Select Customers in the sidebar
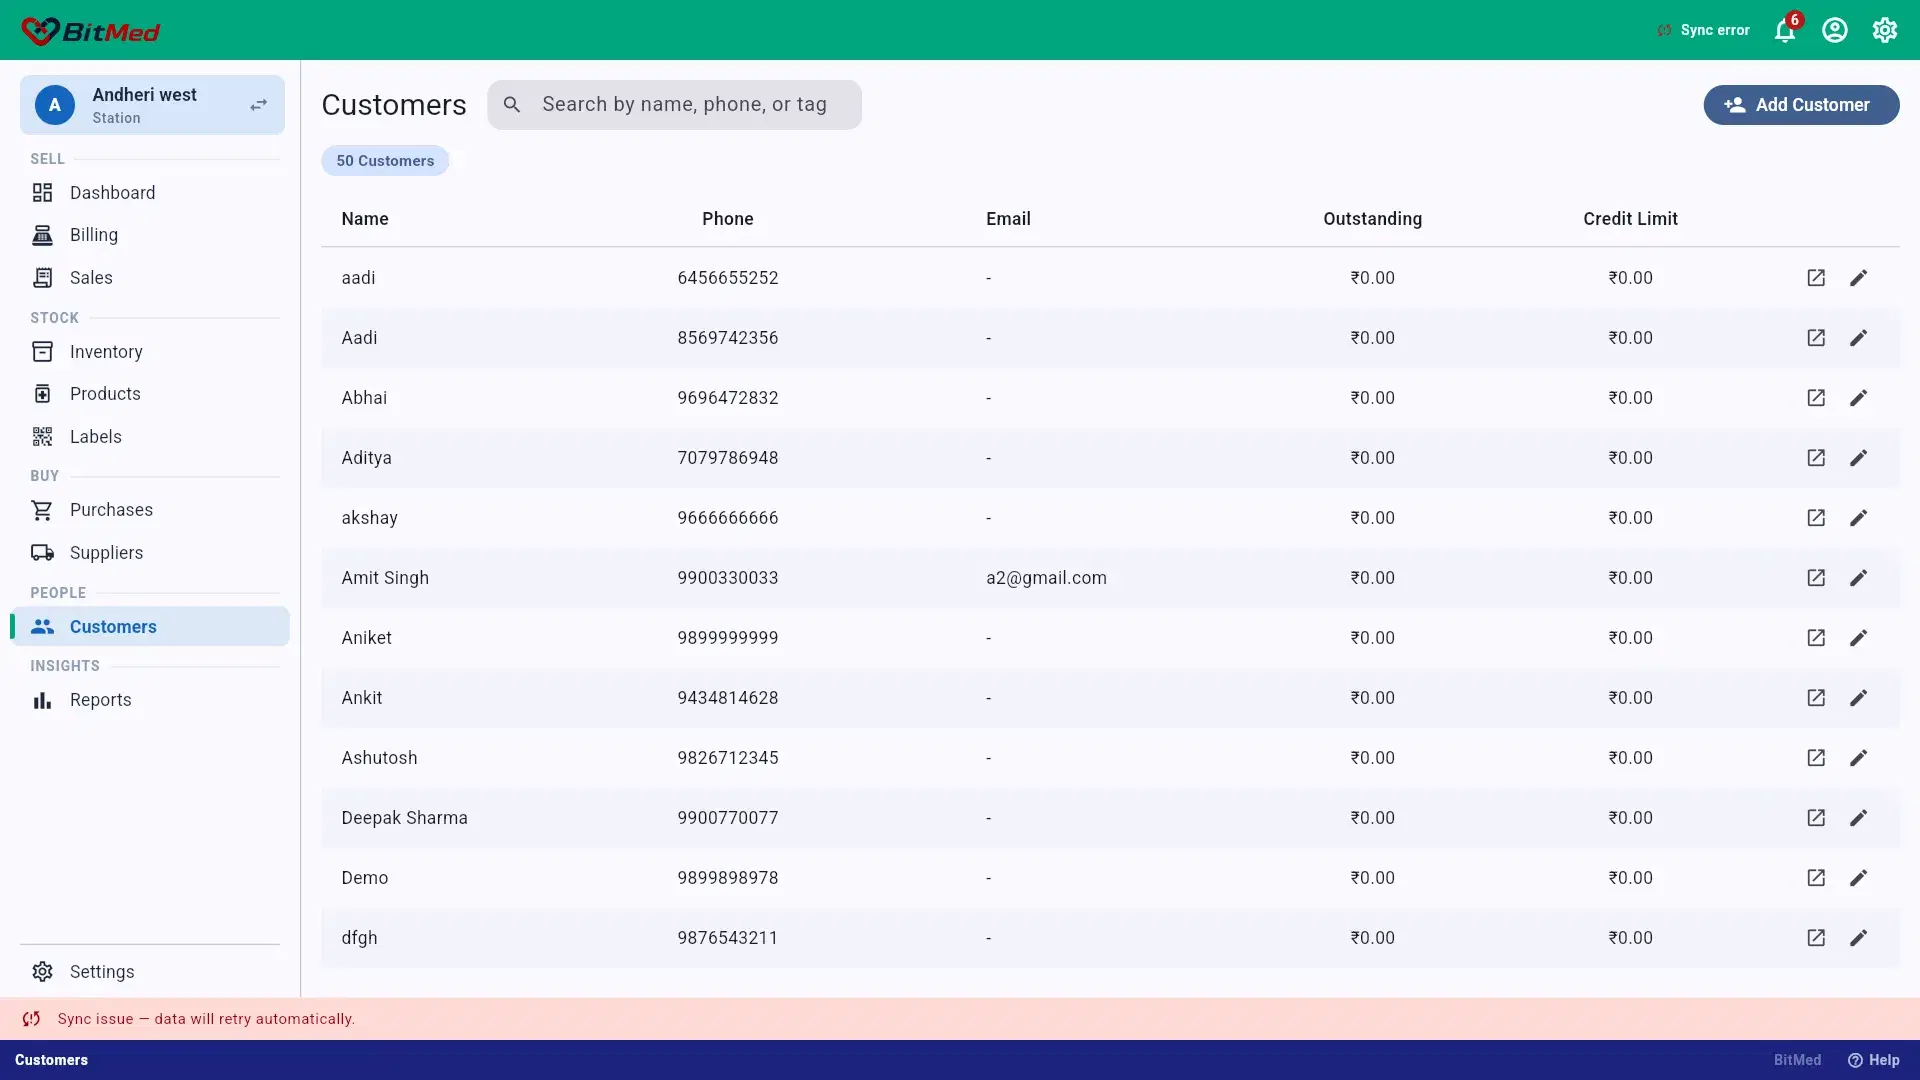The width and height of the screenshot is (1920, 1080). pyautogui.click(x=150, y=627)
